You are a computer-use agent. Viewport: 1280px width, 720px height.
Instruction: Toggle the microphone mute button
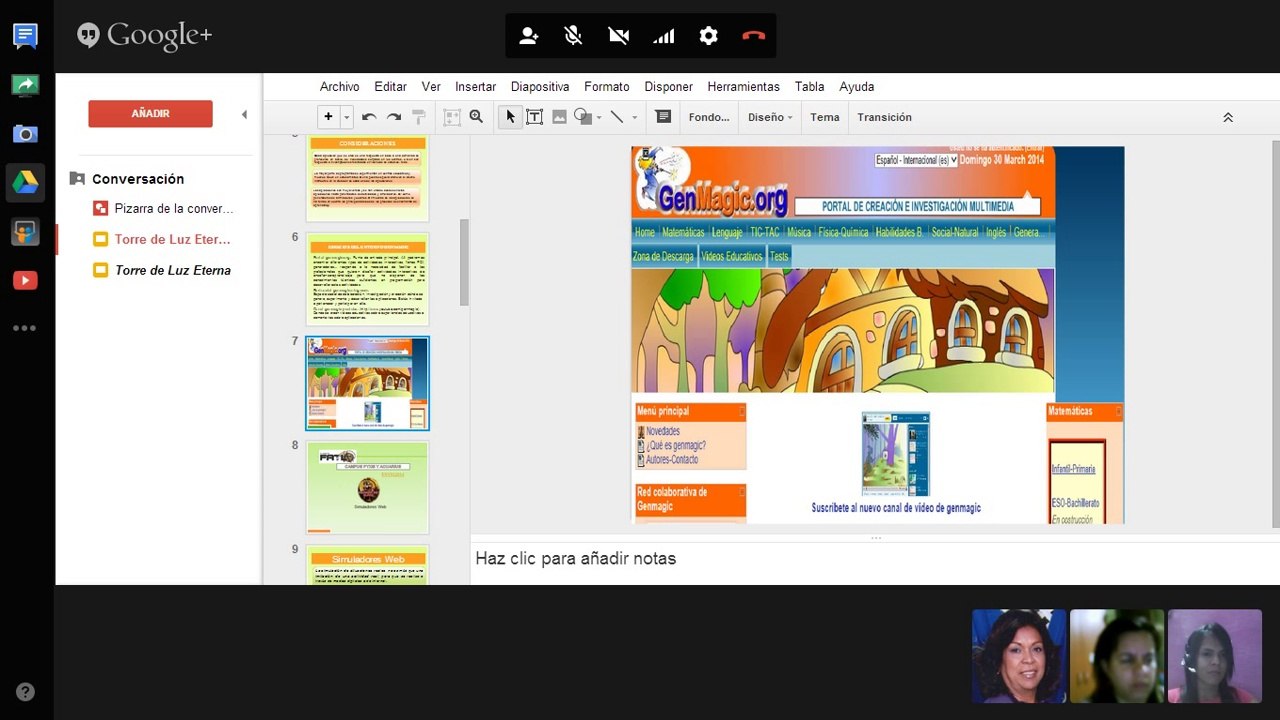[x=573, y=36]
